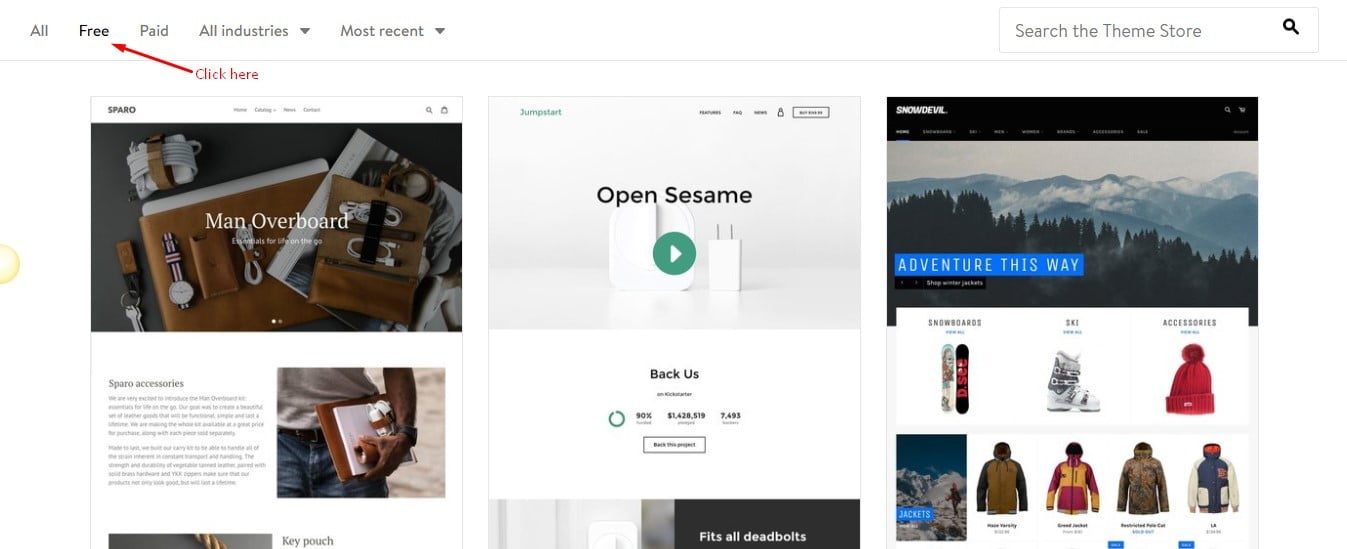
Task: Click the snowboard product image
Action: click(955, 378)
